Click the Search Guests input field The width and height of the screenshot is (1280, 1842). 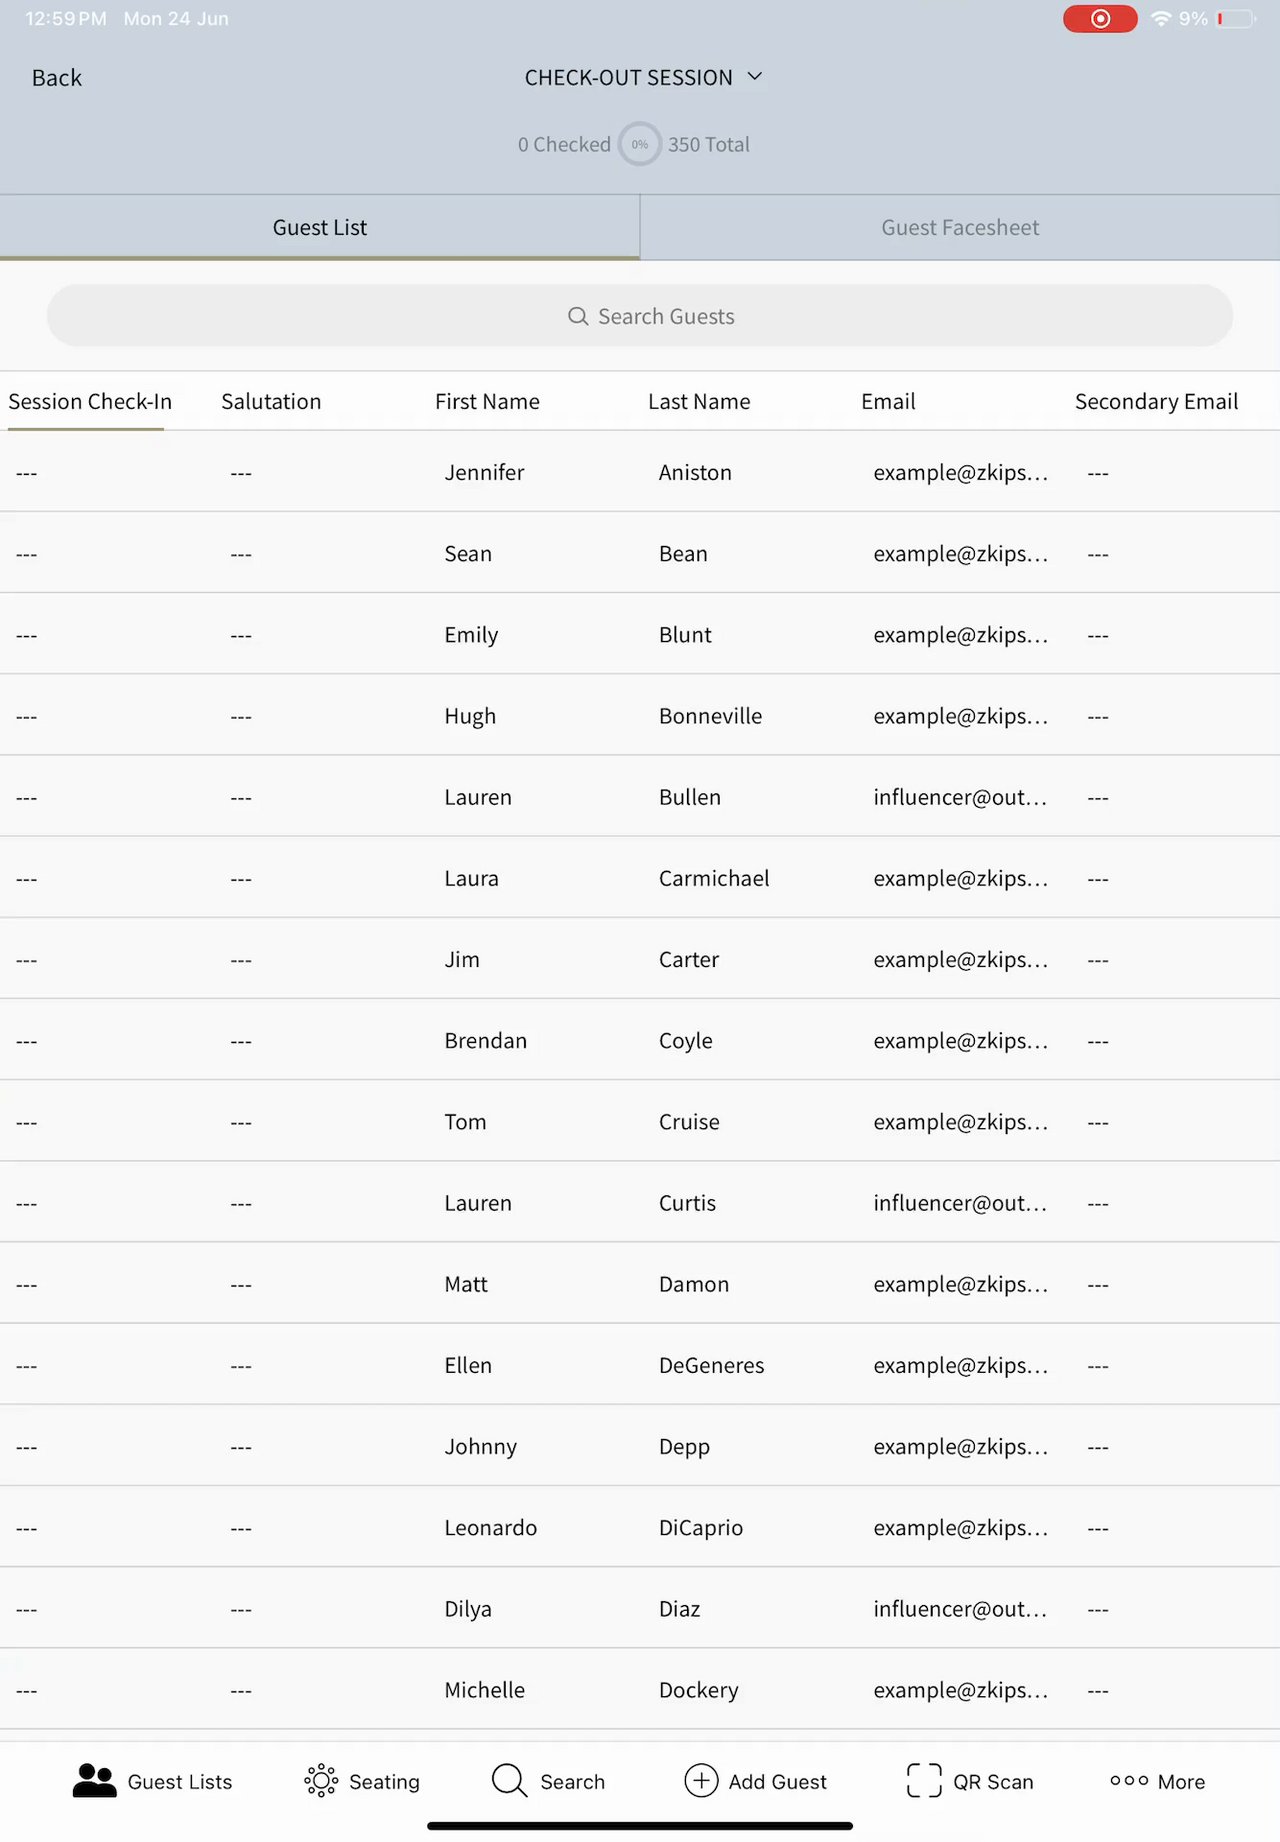click(640, 316)
